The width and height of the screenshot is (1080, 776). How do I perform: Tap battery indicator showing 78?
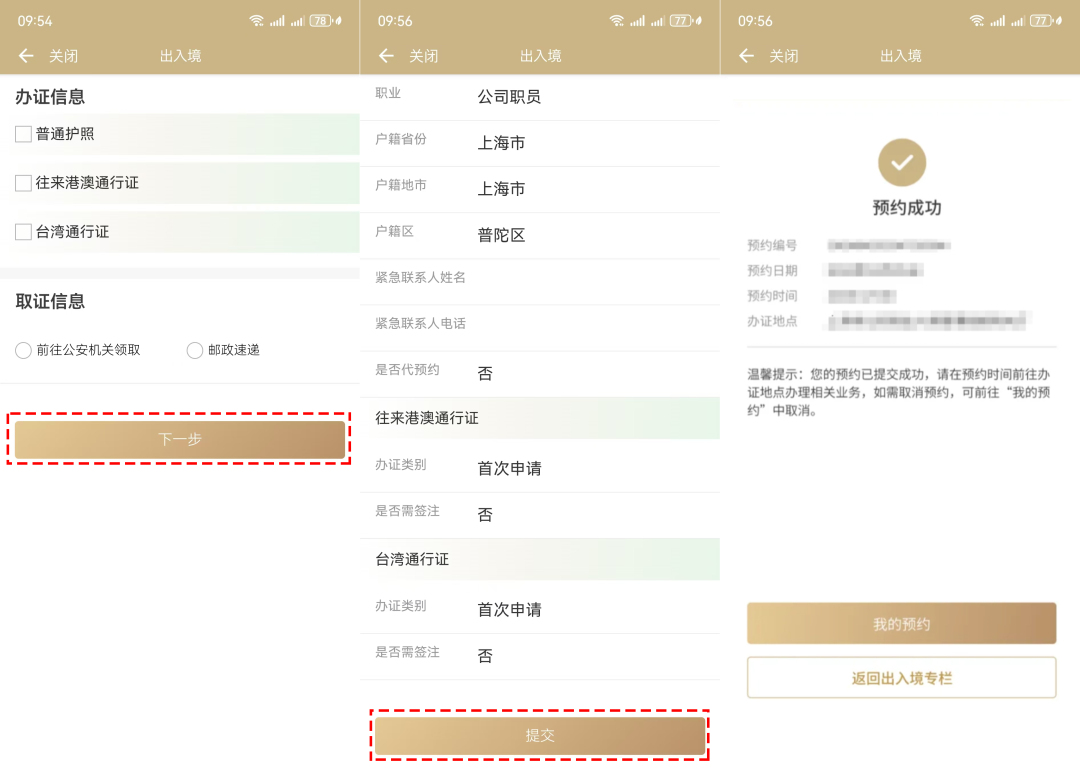[320, 21]
